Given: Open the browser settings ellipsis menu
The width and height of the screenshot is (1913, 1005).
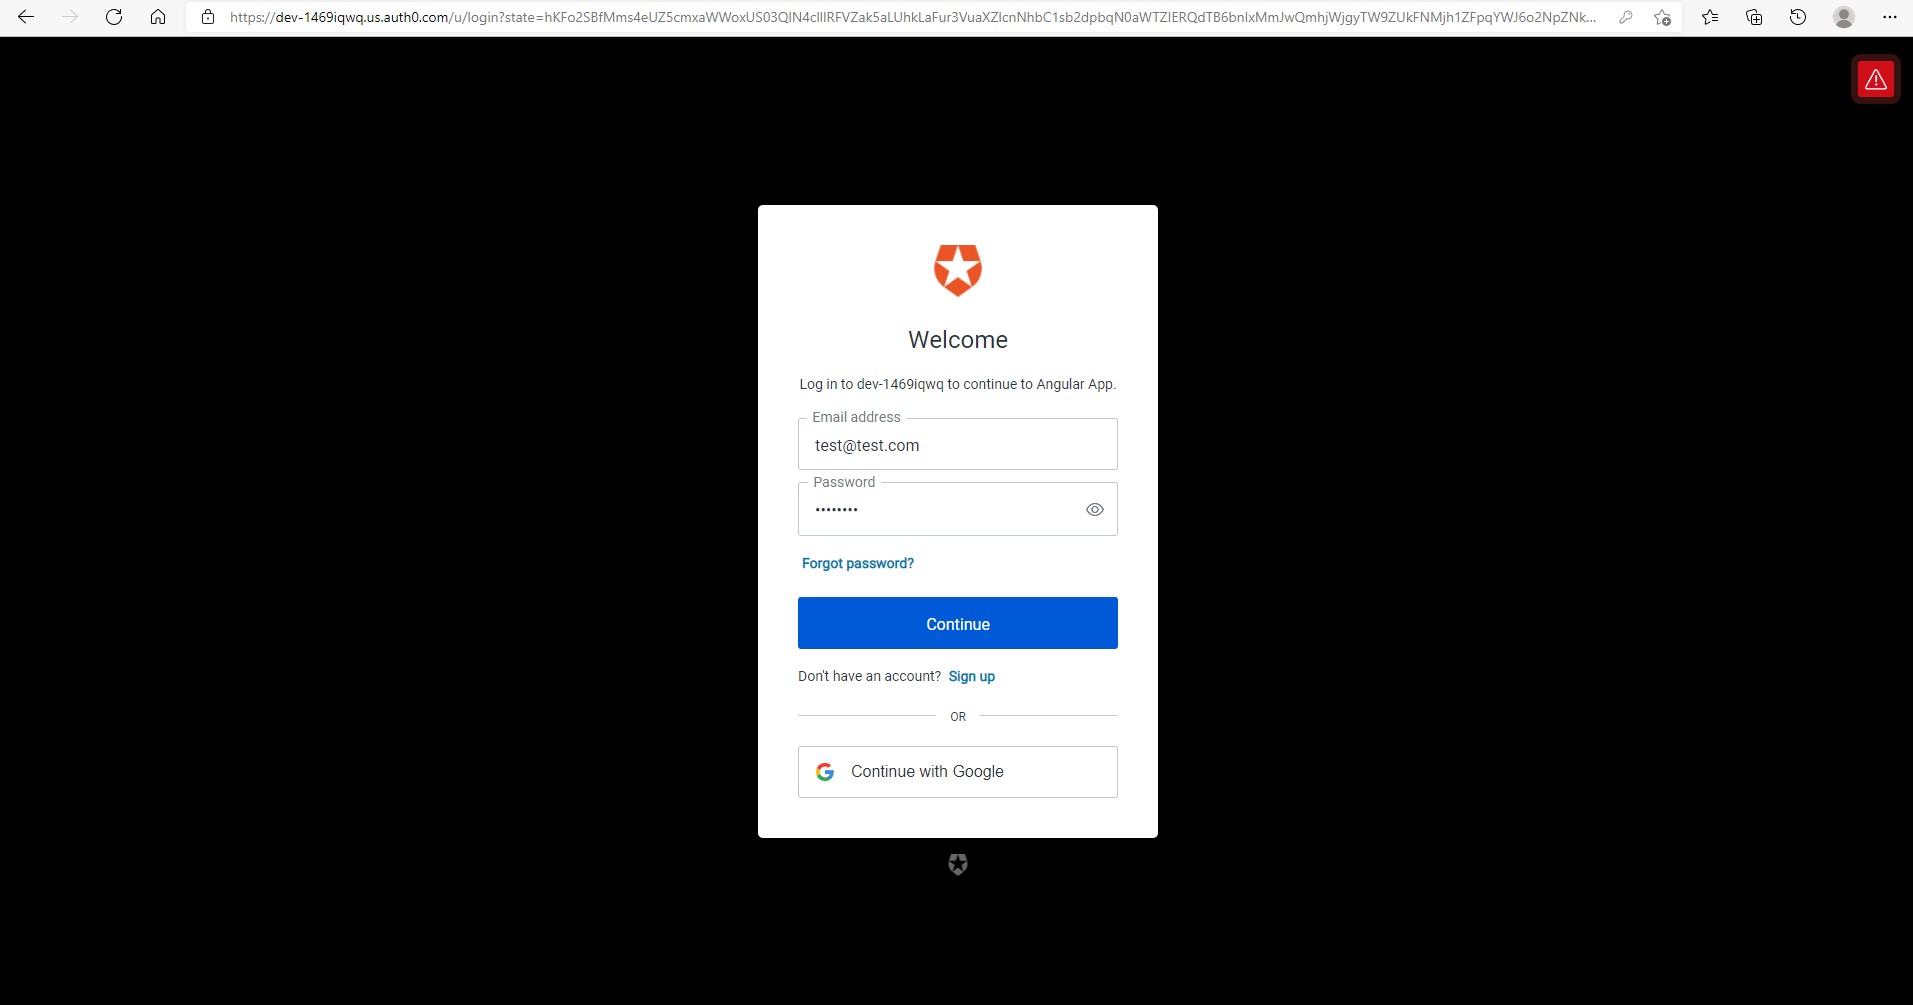Looking at the screenshot, I should (1889, 17).
